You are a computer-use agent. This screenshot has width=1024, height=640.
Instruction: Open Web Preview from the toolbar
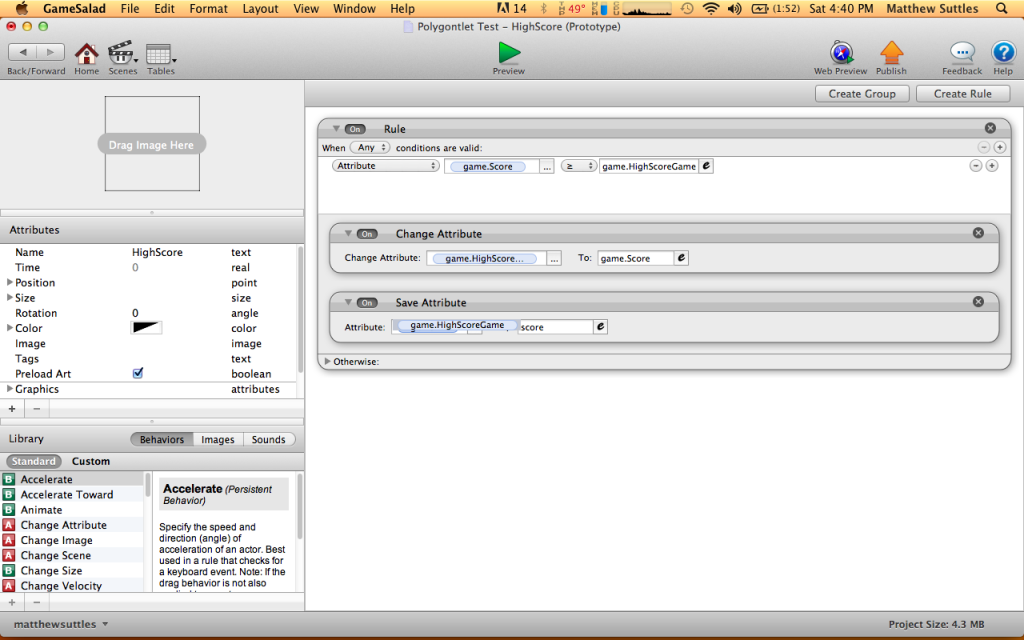pyautogui.click(x=841, y=52)
